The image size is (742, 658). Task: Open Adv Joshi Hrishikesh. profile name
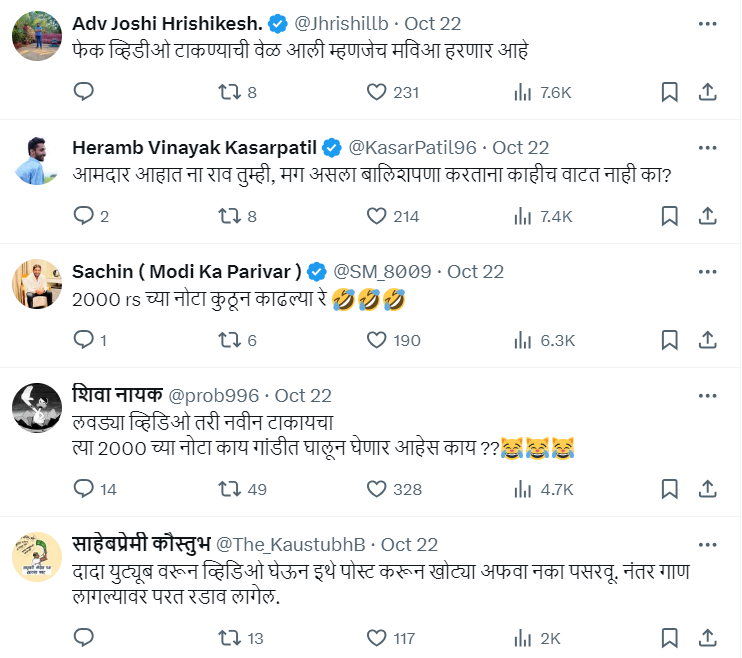click(x=166, y=24)
